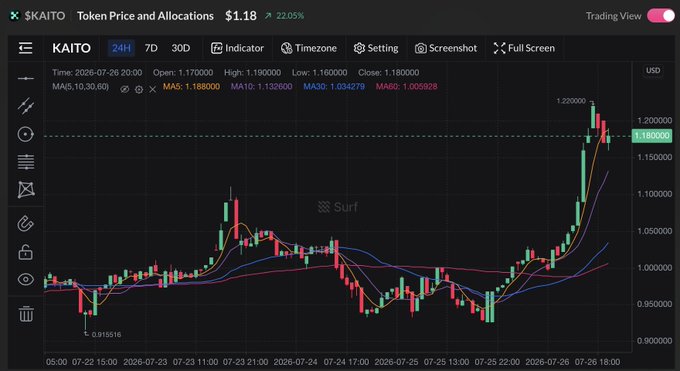Select the wave pattern drawing tool
This screenshot has width=680, height=371.
(x=26, y=190)
